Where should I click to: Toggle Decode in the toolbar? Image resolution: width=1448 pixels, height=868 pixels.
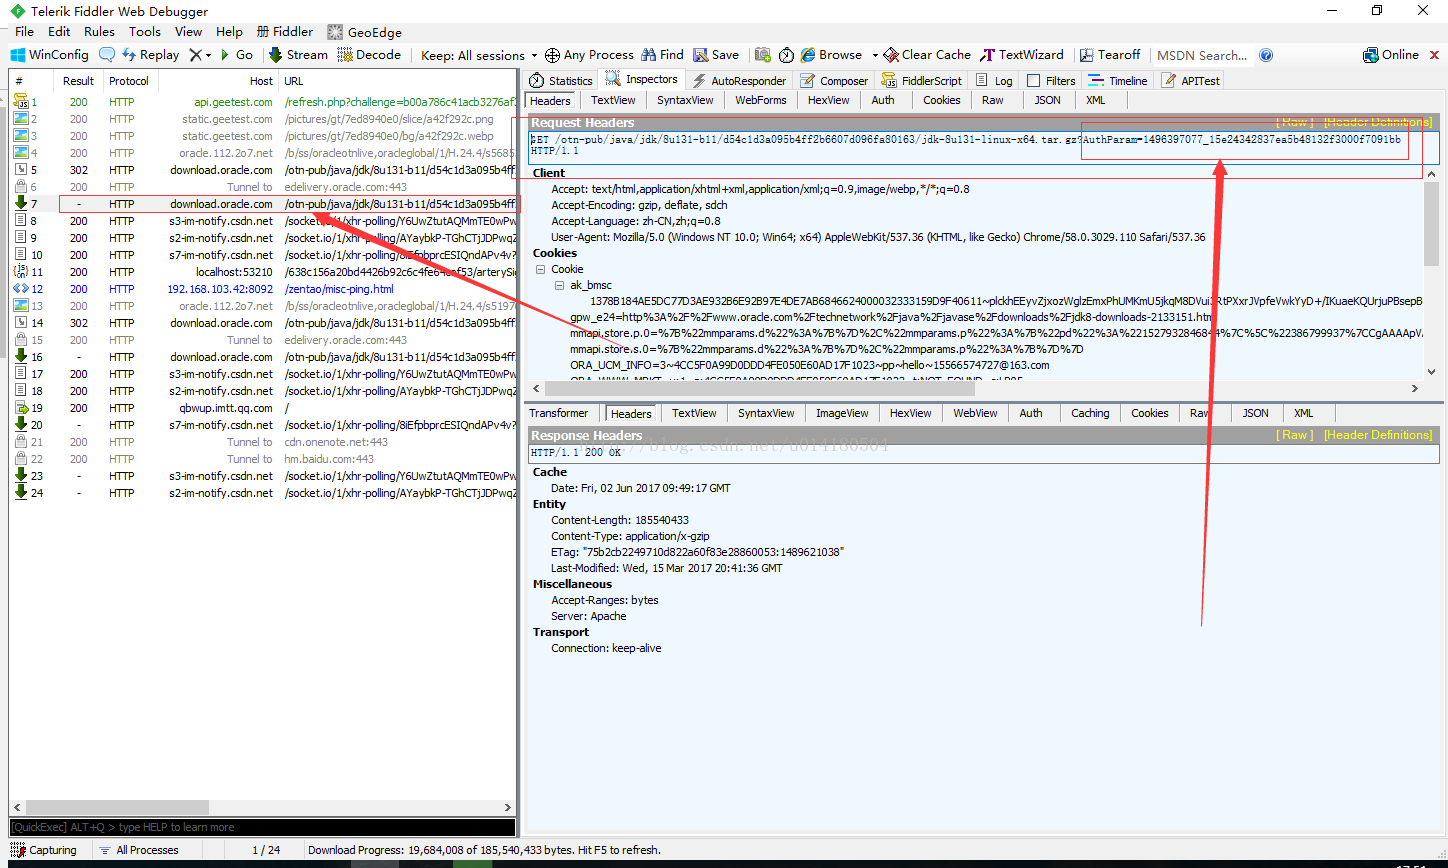pyautogui.click(x=369, y=55)
